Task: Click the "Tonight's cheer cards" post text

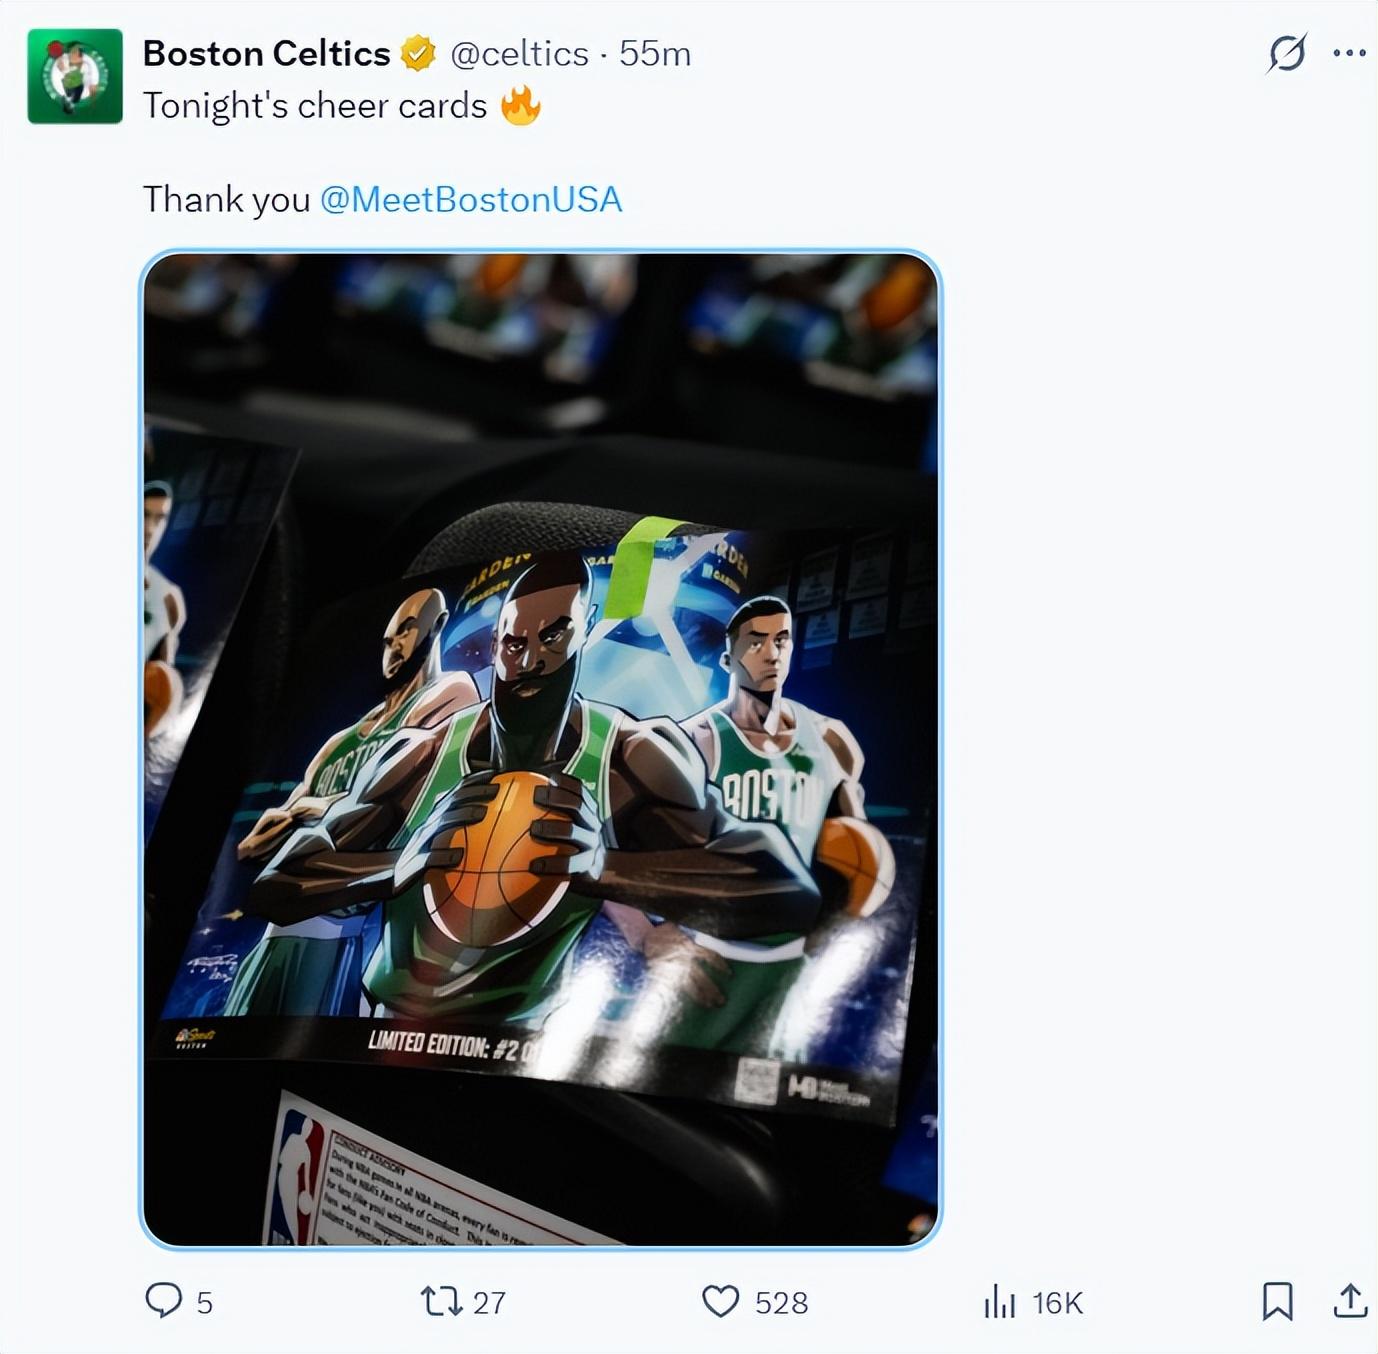Action: click(314, 106)
